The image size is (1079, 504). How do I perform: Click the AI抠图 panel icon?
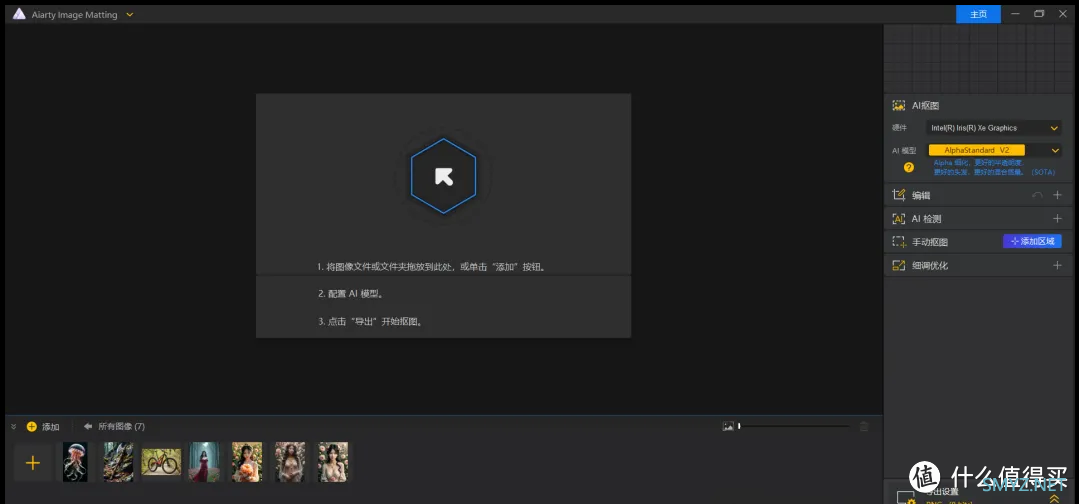898,105
